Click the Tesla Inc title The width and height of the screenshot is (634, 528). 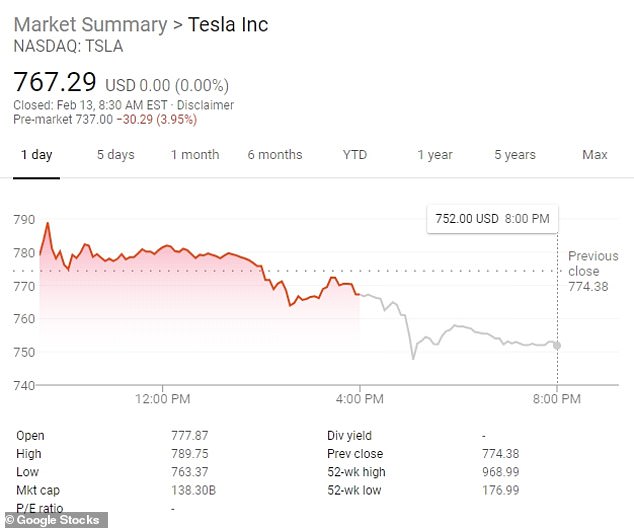(x=229, y=24)
